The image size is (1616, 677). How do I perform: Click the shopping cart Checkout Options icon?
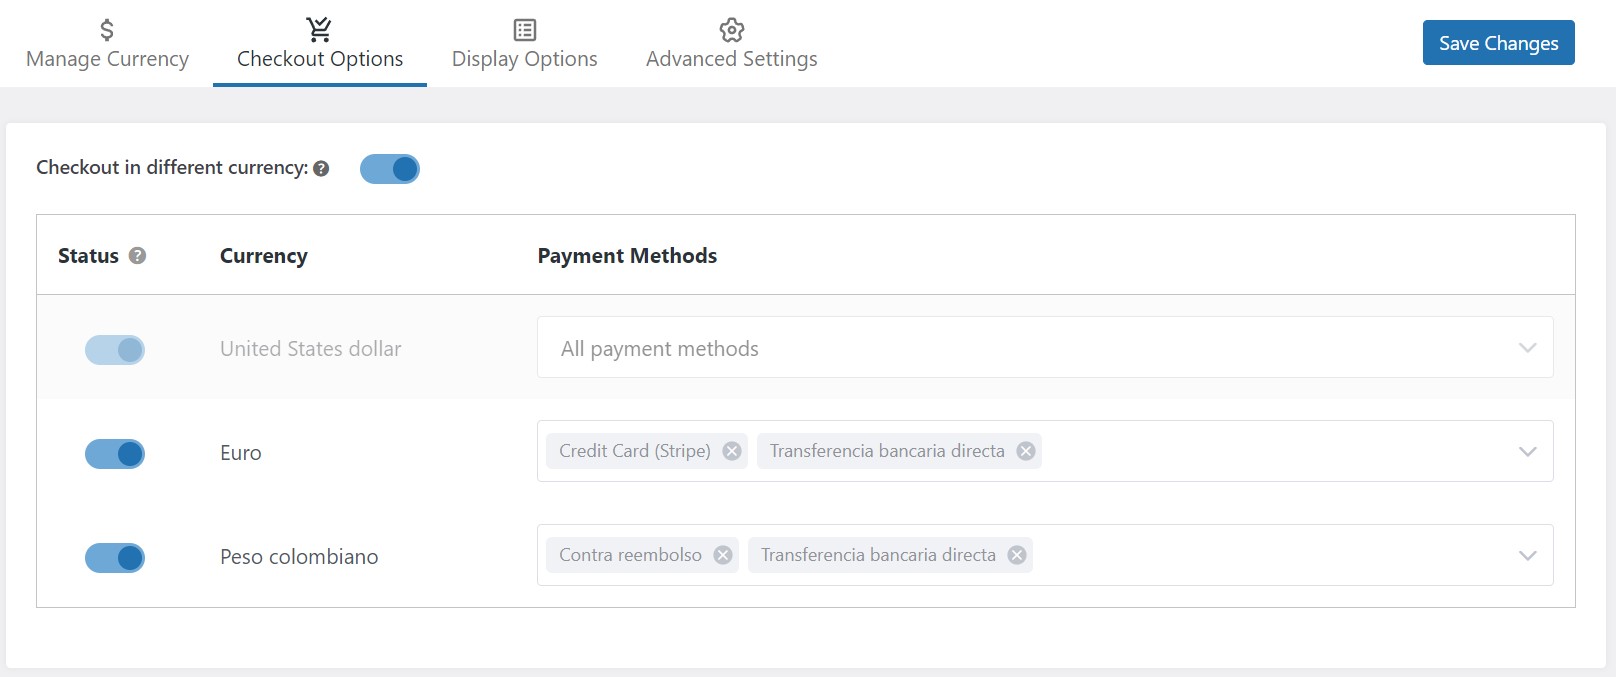[x=319, y=30]
